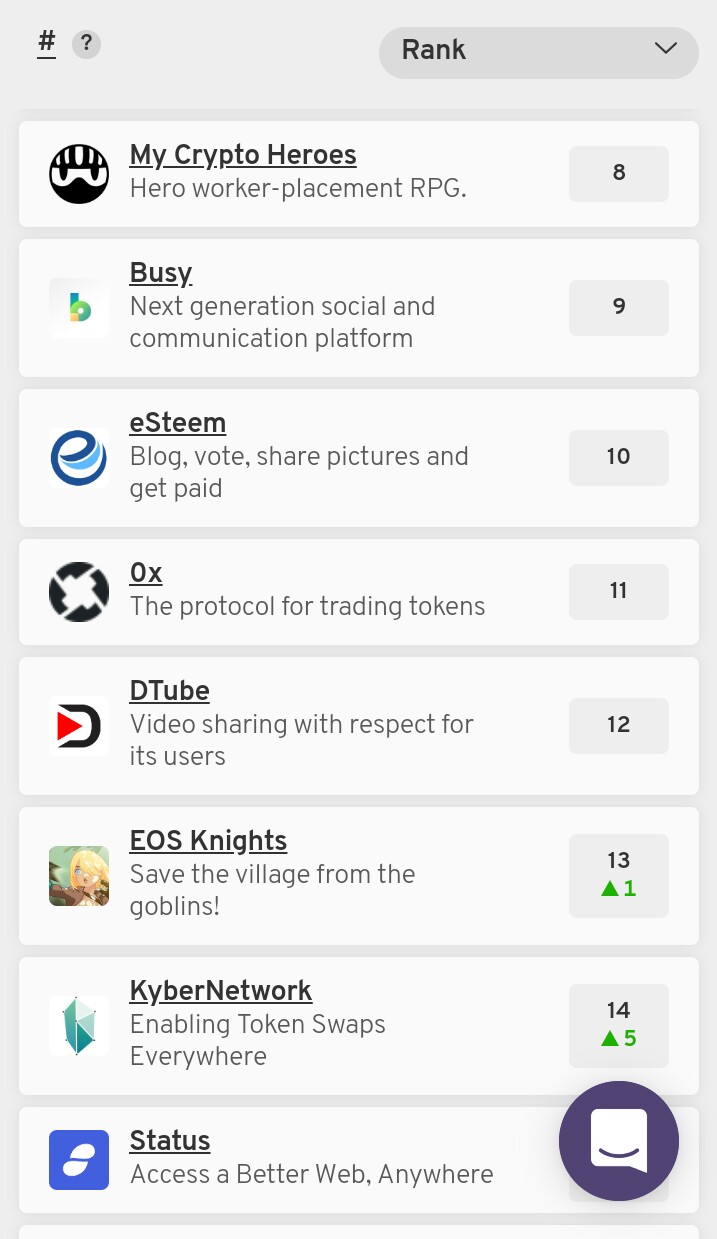This screenshot has height=1239, width=717.
Task: Click the dropdown chevron beside Rank
Action: [666, 49]
